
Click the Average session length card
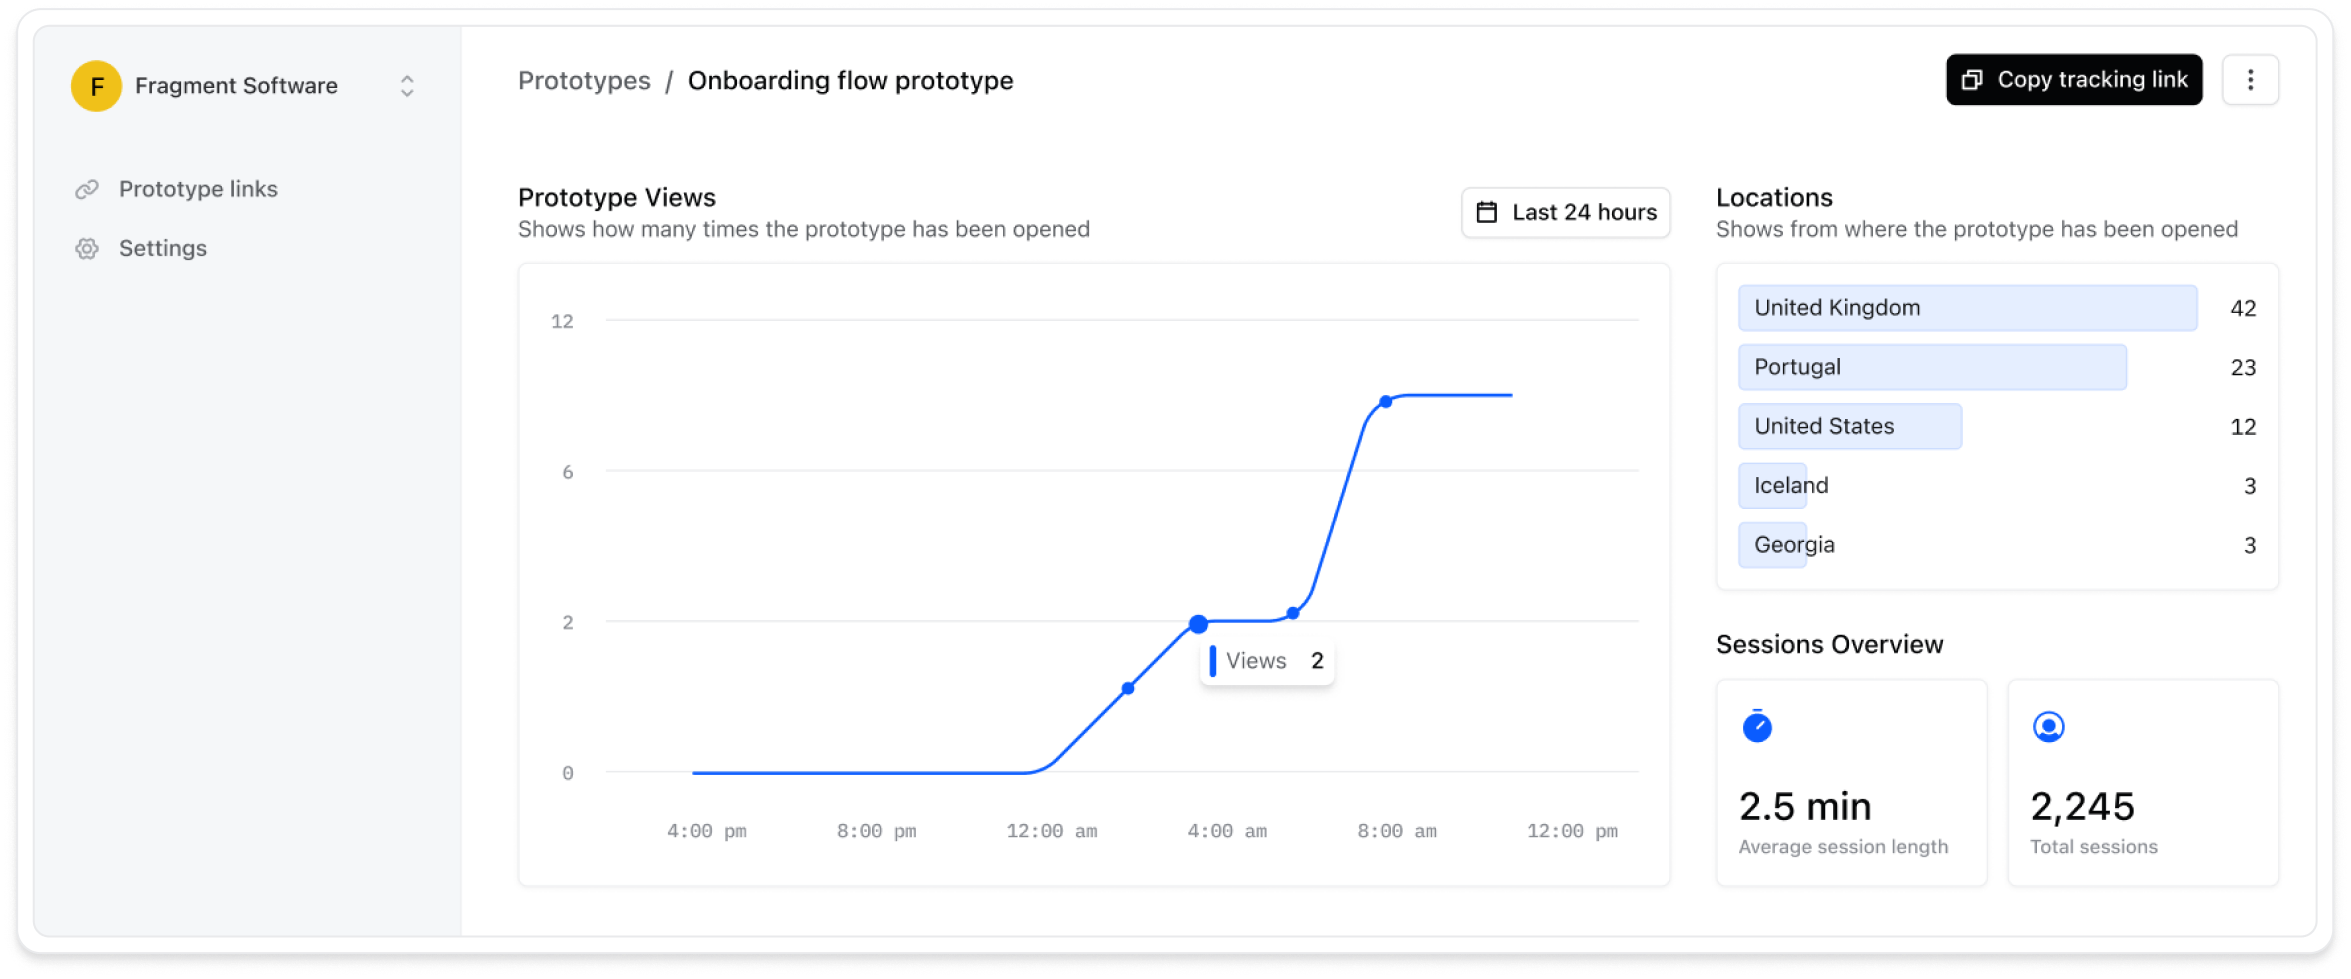pyautogui.click(x=1850, y=783)
